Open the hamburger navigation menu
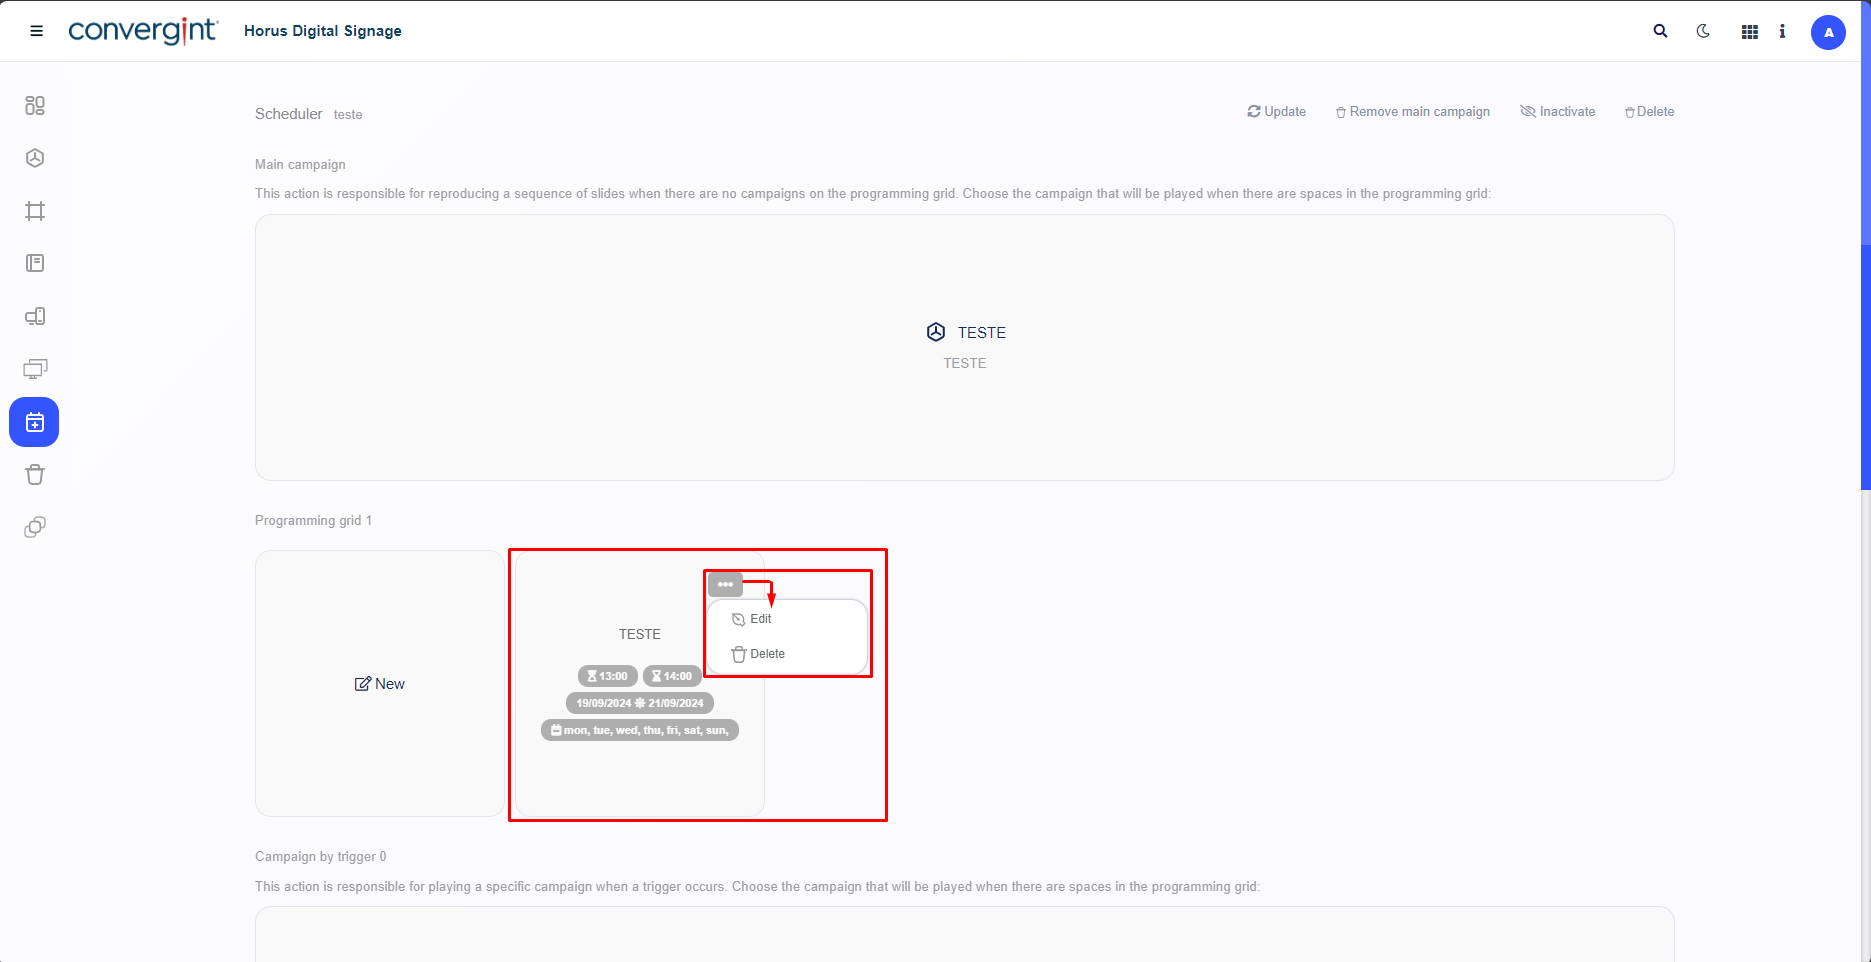The image size is (1871, 962). pyautogui.click(x=37, y=31)
